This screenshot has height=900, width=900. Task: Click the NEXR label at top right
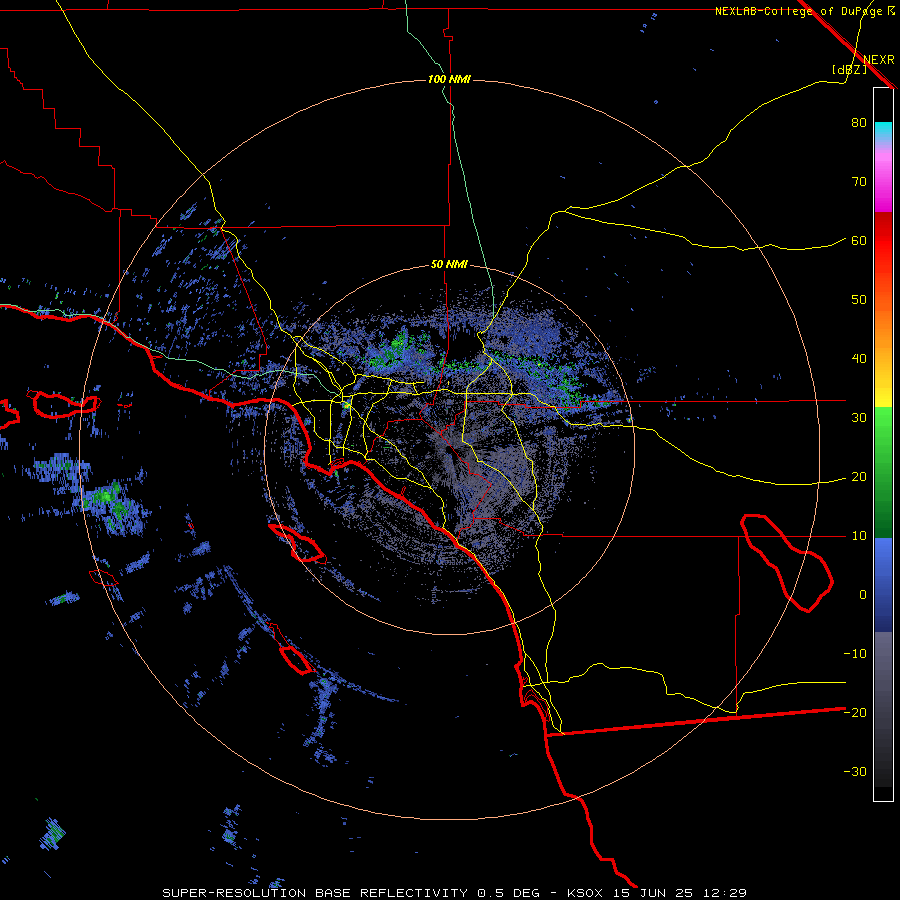coord(878,60)
